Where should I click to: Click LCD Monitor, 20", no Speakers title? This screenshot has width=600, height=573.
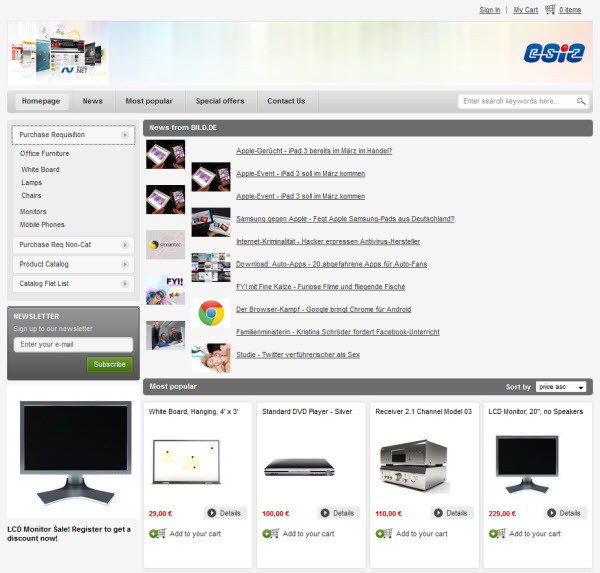coord(536,411)
